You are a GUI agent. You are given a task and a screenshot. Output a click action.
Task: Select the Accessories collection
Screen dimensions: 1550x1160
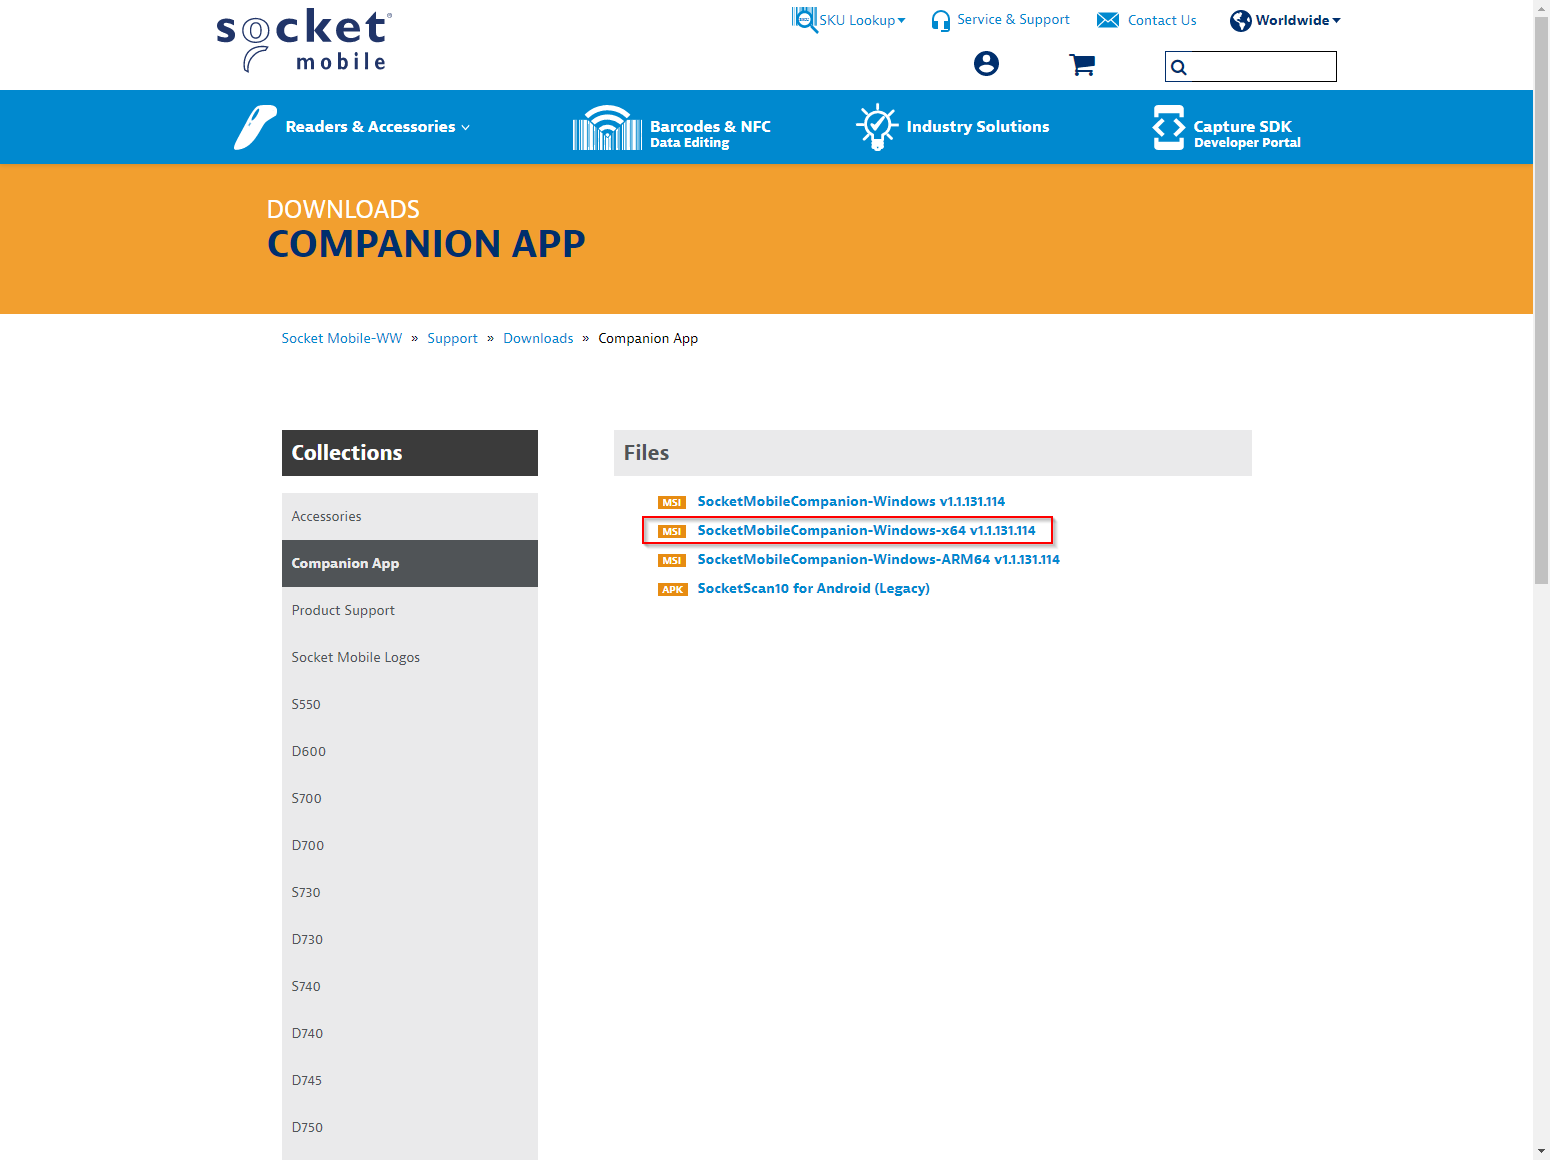327,516
